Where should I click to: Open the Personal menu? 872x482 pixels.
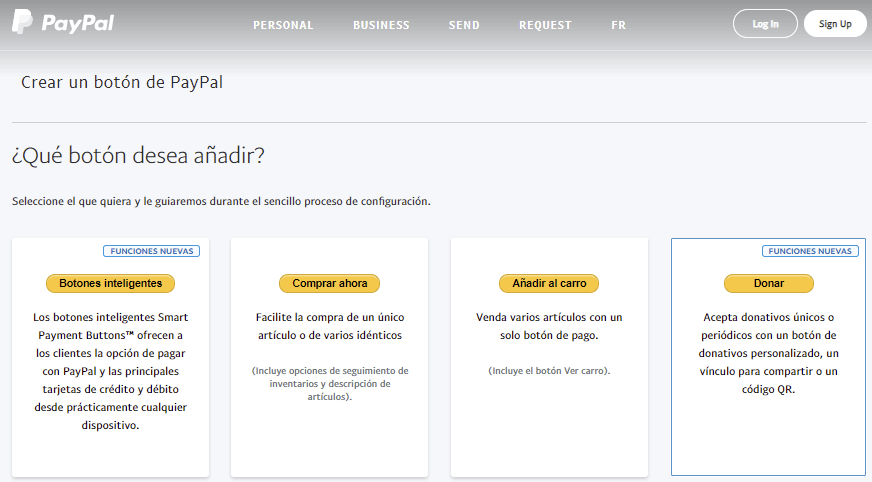point(283,25)
